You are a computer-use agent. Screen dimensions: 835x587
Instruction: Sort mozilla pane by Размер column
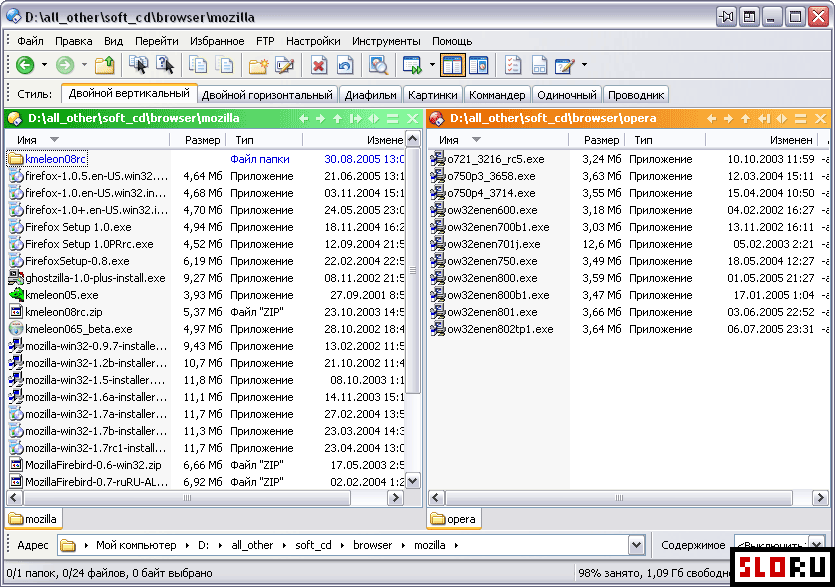(198, 140)
